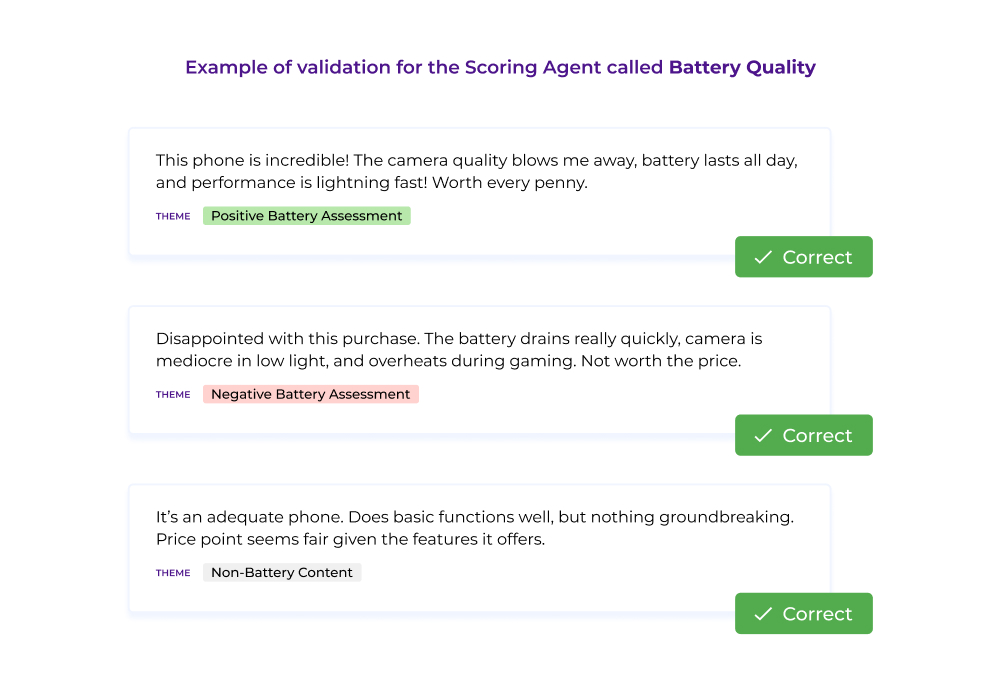1000x695 pixels.
Task: Expand the third review card about the adequate phone
Action: 479,548
